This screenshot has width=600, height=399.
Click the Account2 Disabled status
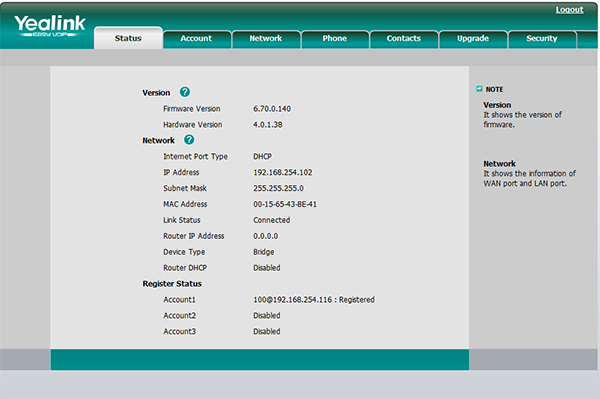(x=267, y=316)
